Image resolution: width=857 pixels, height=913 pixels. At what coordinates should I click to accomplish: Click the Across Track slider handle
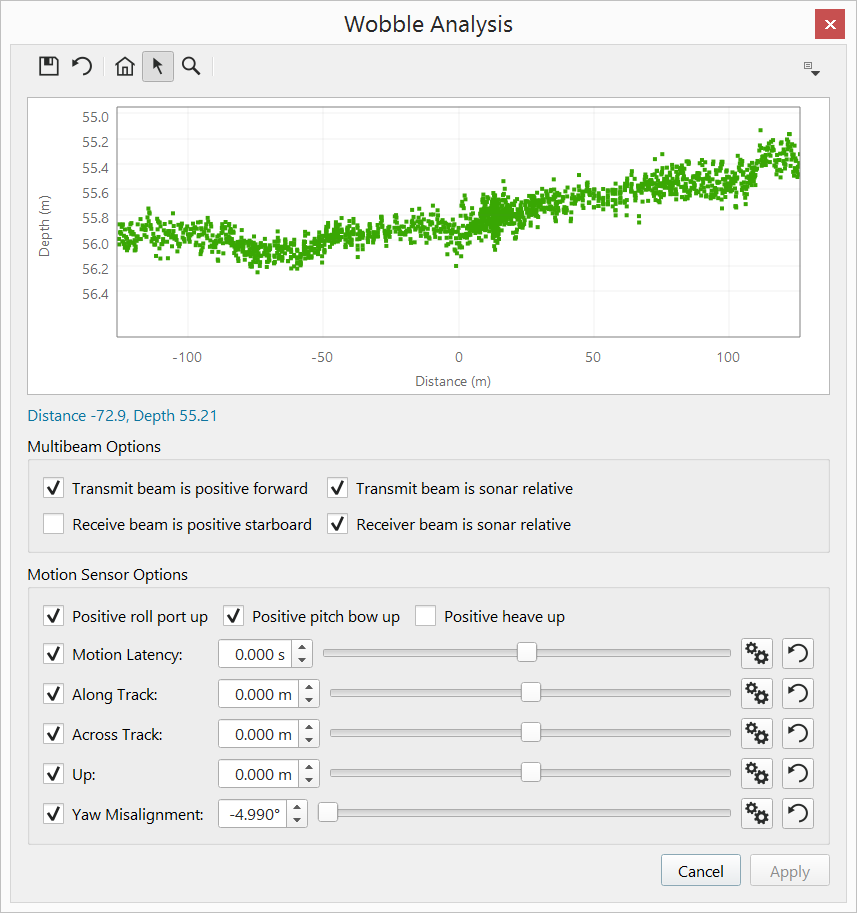[531, 734]
